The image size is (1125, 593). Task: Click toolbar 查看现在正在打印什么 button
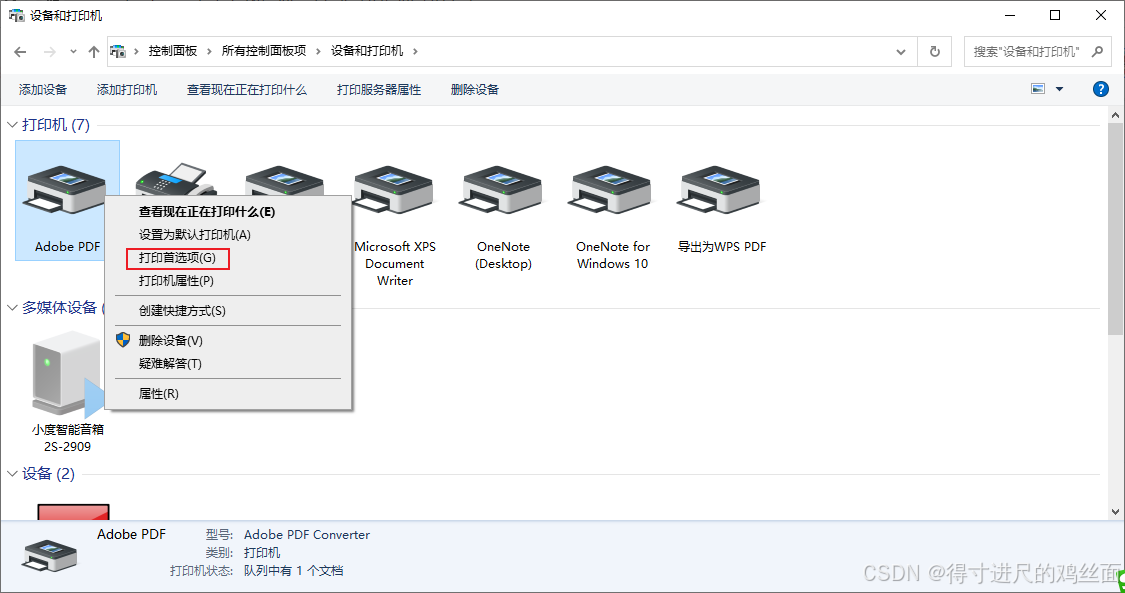coord(247,90)
